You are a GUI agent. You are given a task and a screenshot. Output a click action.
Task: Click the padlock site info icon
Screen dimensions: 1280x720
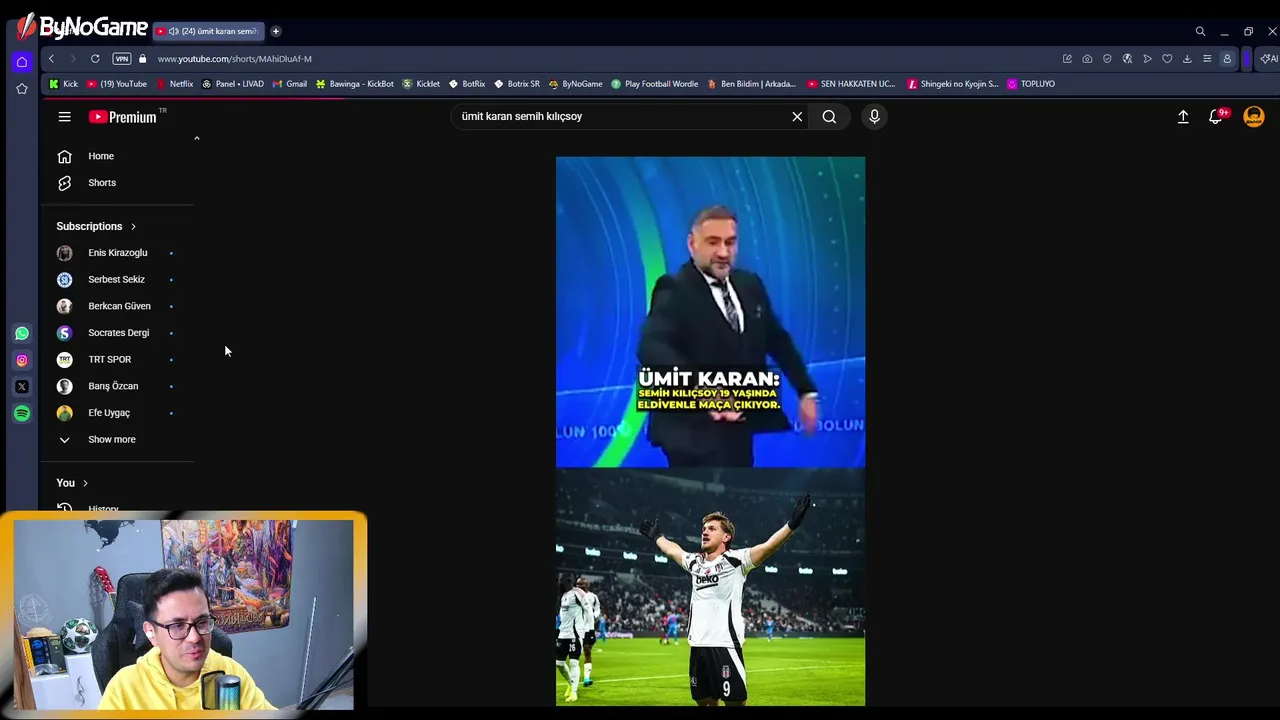coord(143,59)
